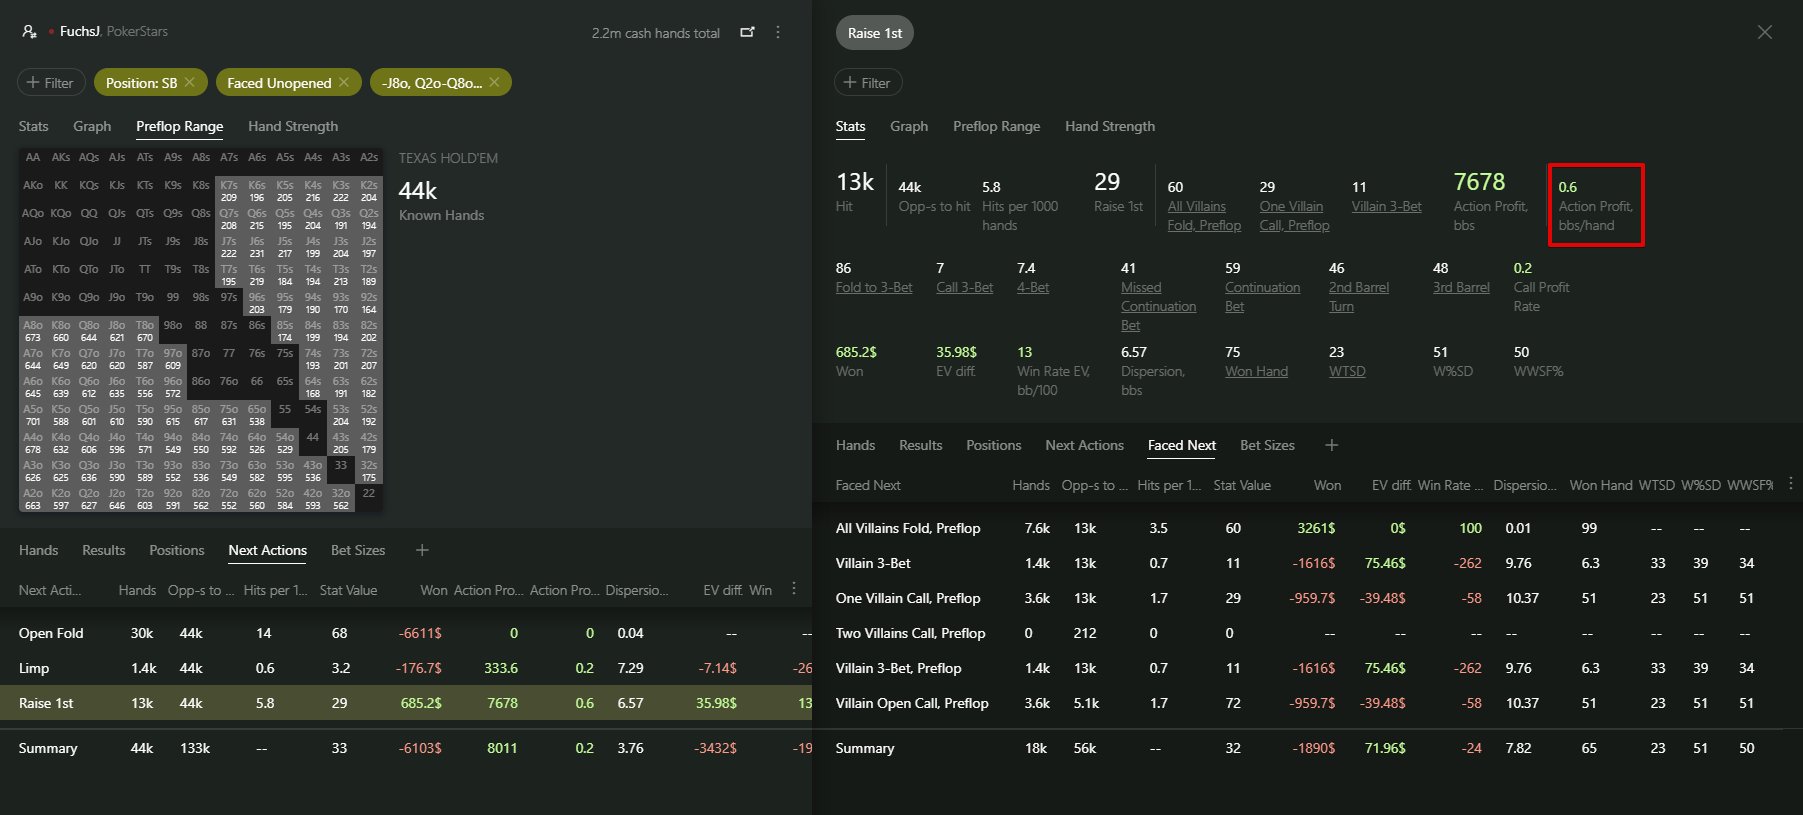Open column options for the Next Actions table
Screen dimensions: 1803x815
tap(794, 588)
